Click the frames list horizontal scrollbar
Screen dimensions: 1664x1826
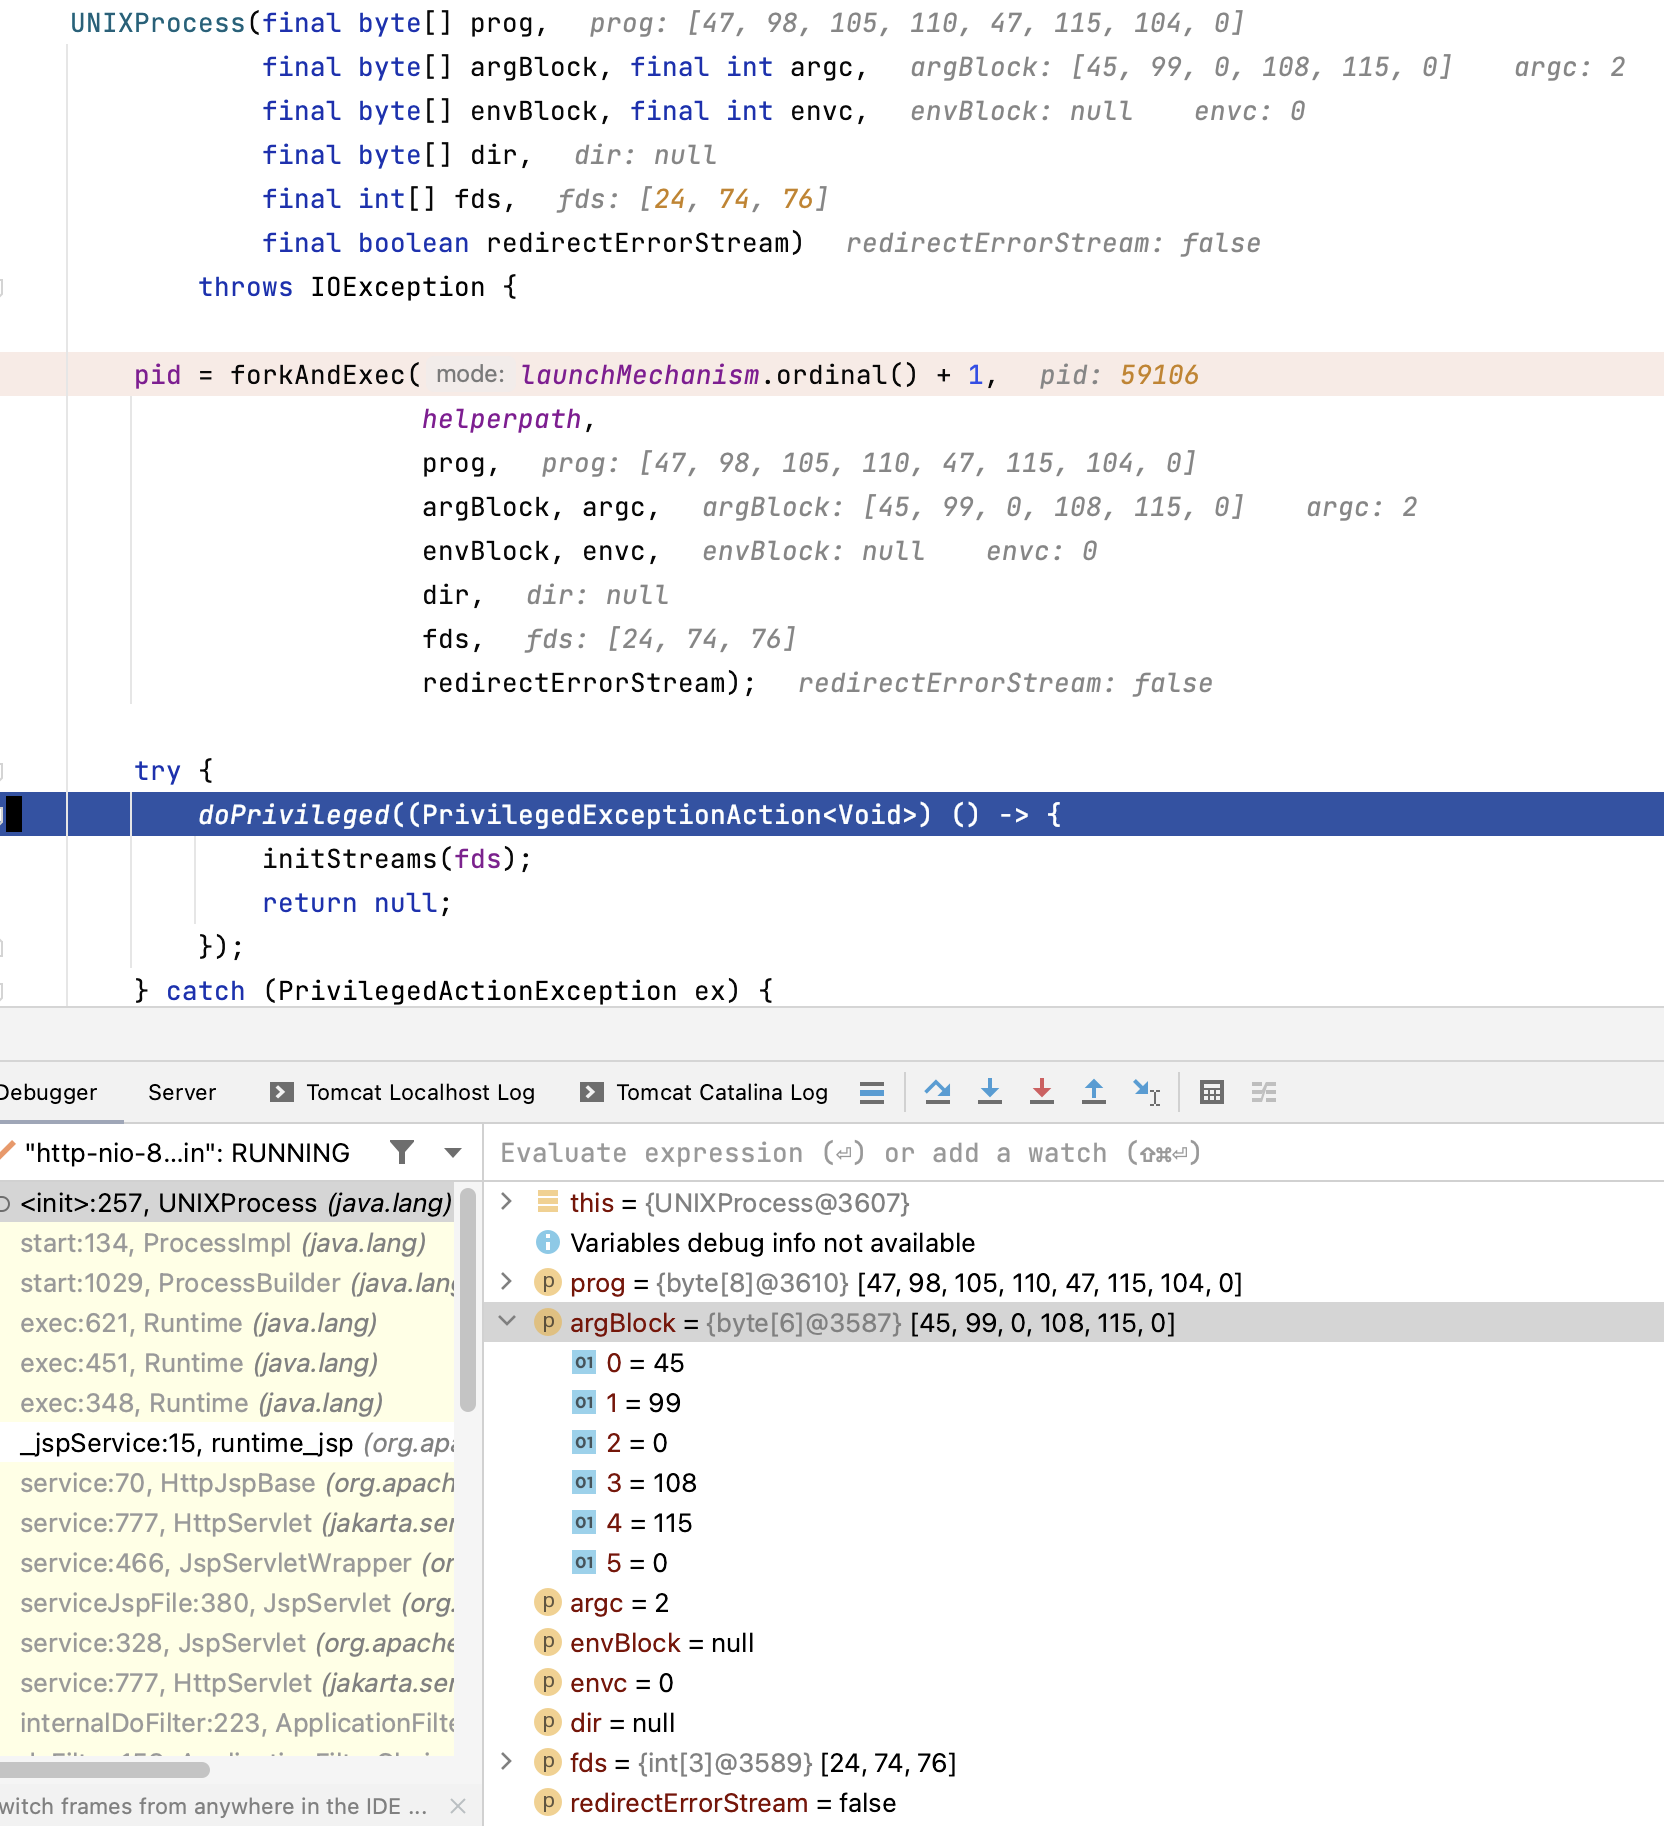(105, 1769)
